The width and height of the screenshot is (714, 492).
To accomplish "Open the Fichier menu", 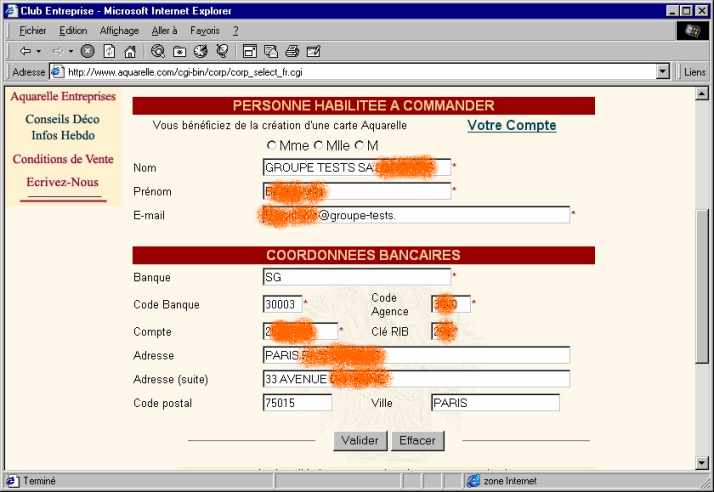I will click(x=32, y=31).
